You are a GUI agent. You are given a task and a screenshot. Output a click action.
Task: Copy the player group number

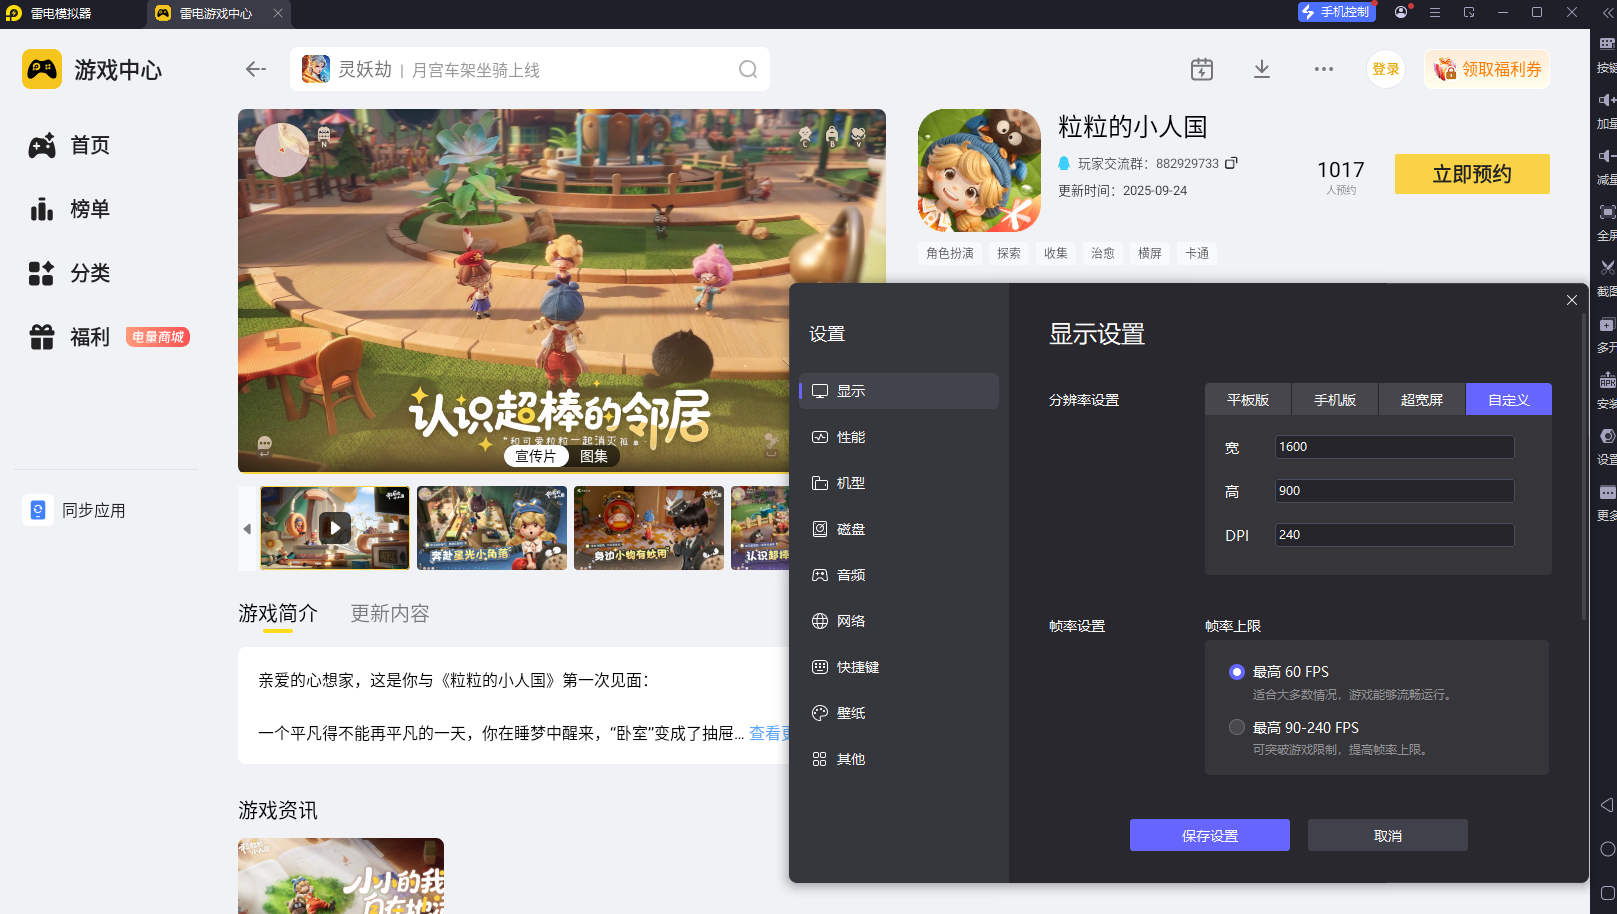click(x=1232, y=163)
